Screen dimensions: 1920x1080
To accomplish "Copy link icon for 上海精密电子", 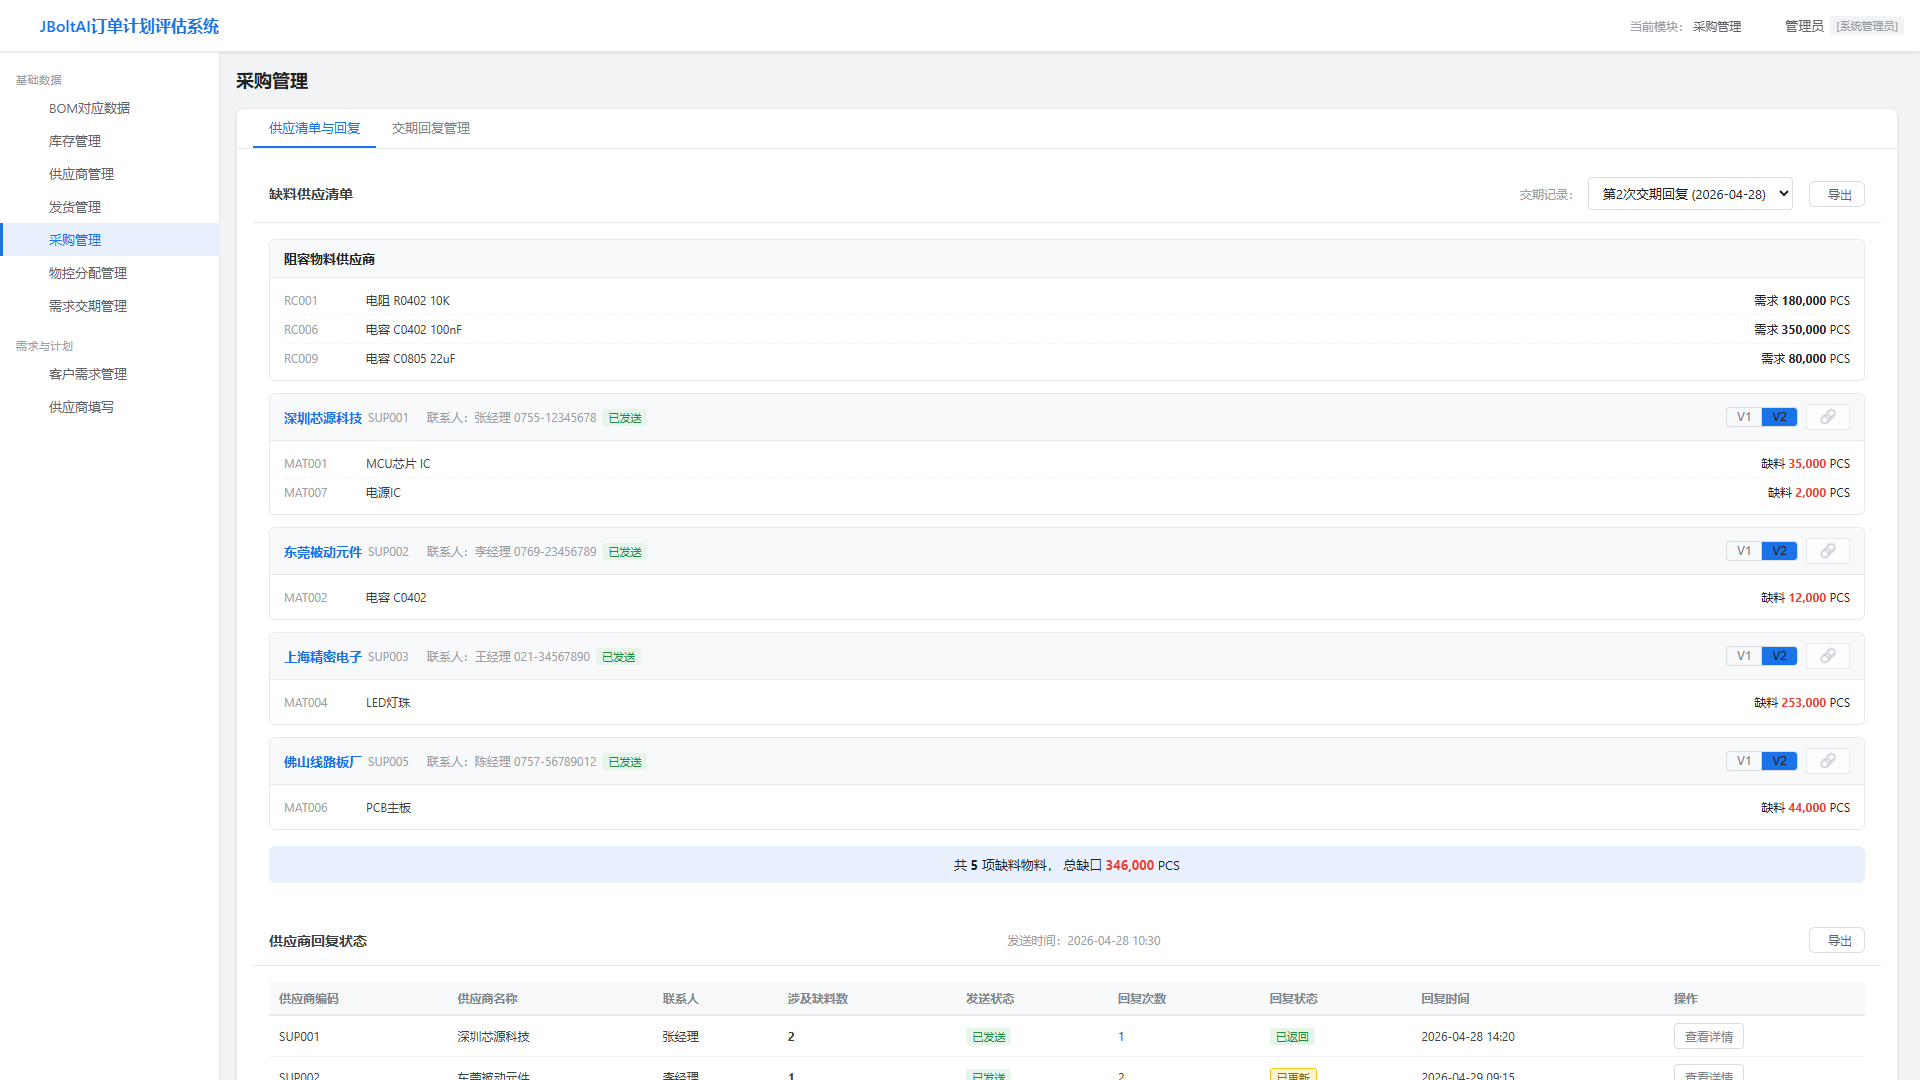I will click(x=1827, y=656).
